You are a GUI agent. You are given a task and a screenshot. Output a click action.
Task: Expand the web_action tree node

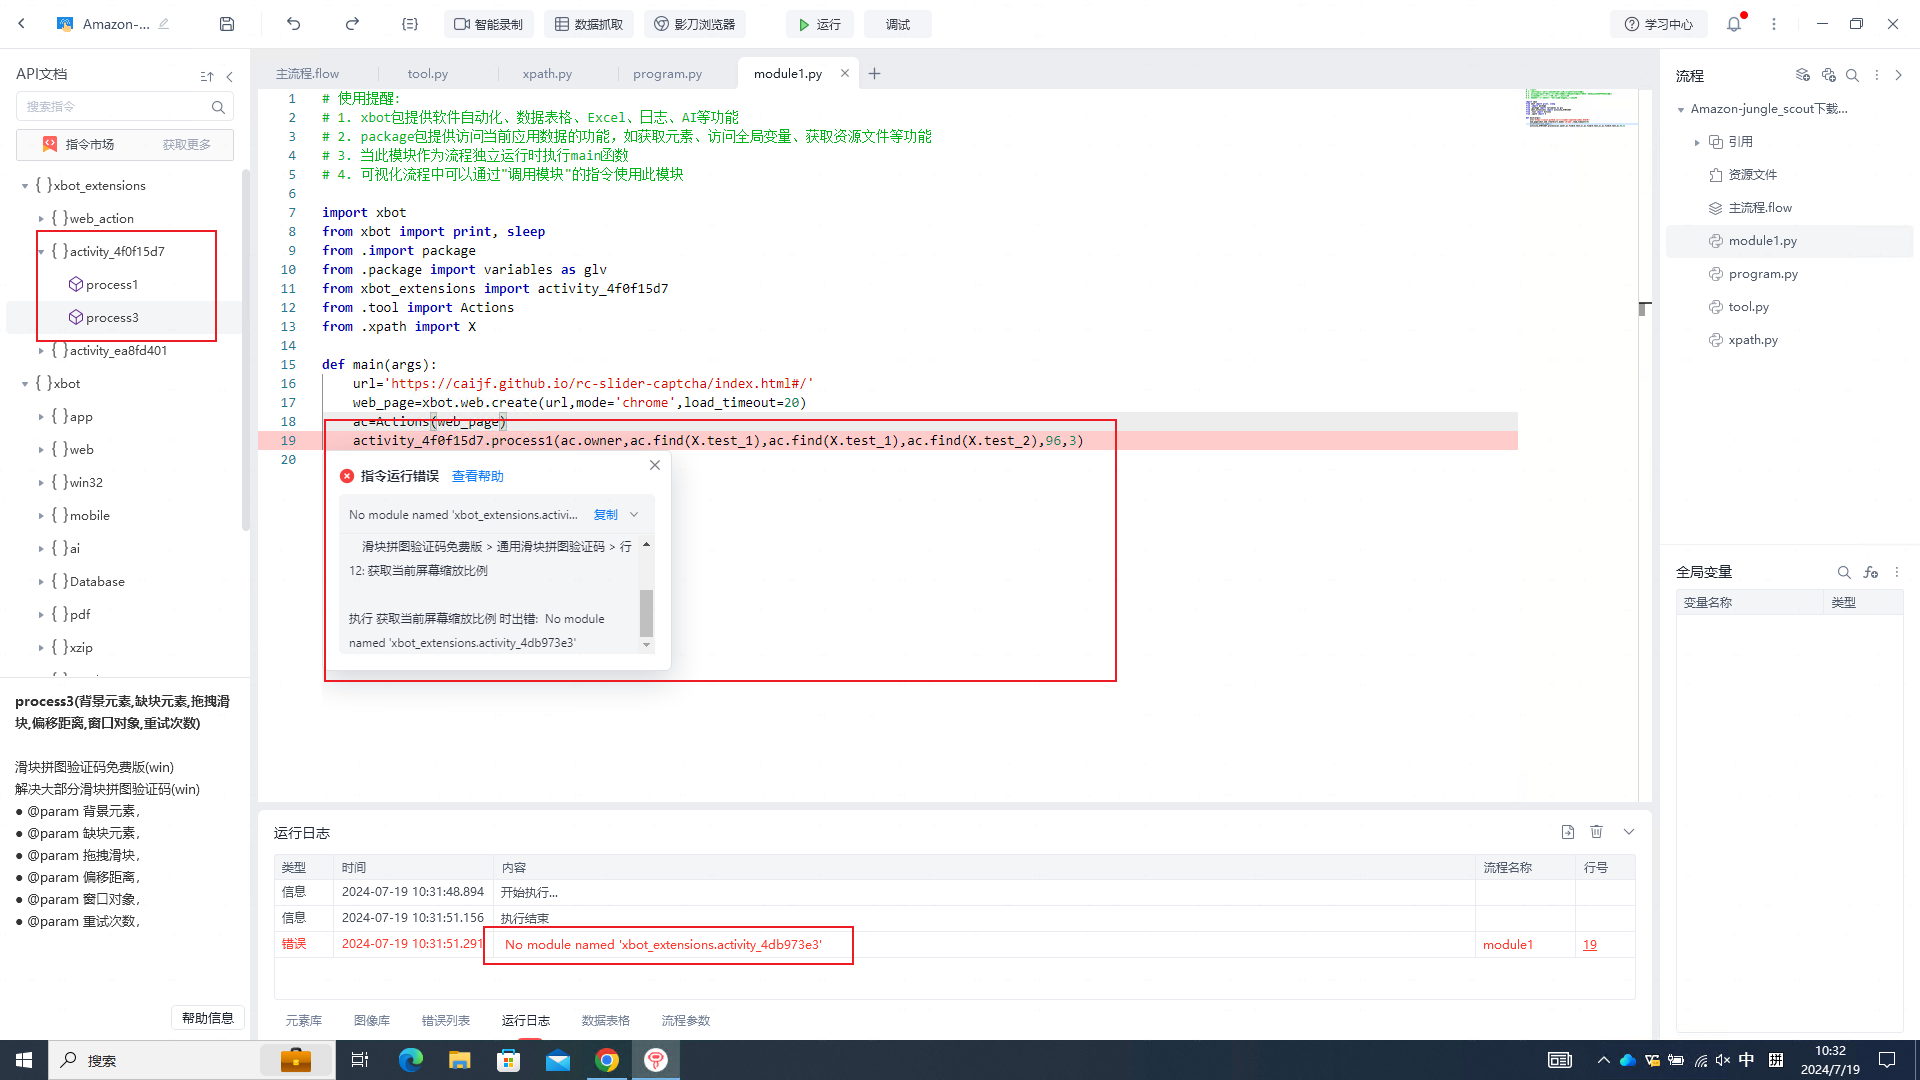pos(41,218)
